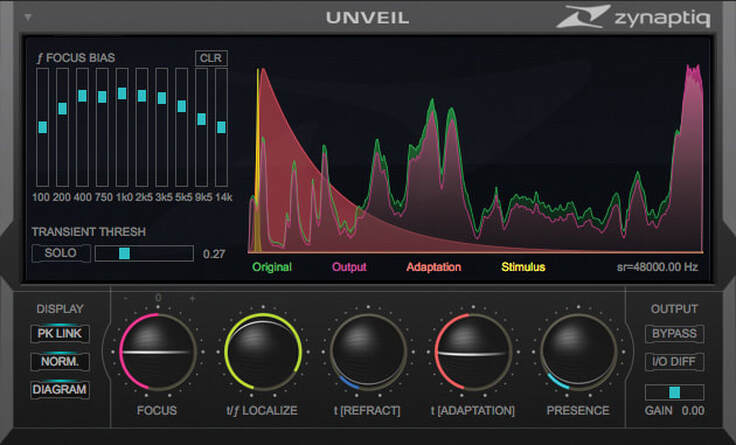Adjust the 14k focus bias slider

pyautogui.click(x=222, y=127)
